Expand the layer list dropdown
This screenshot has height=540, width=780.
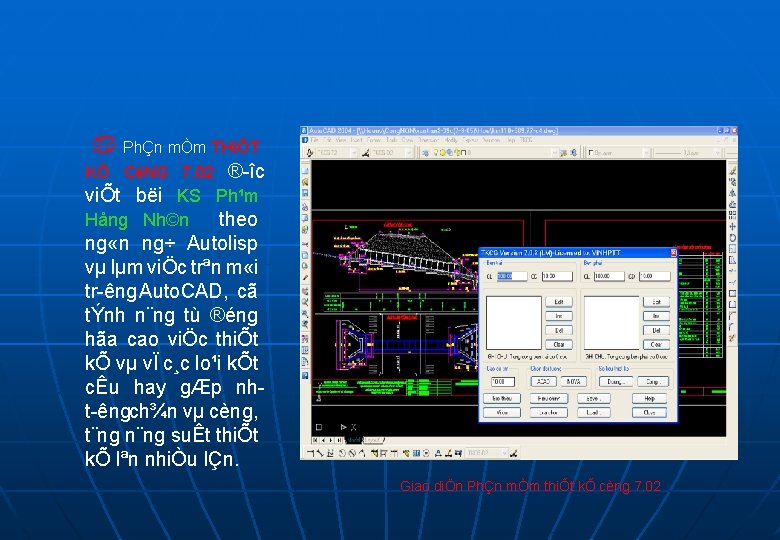(x=554, y=153)
